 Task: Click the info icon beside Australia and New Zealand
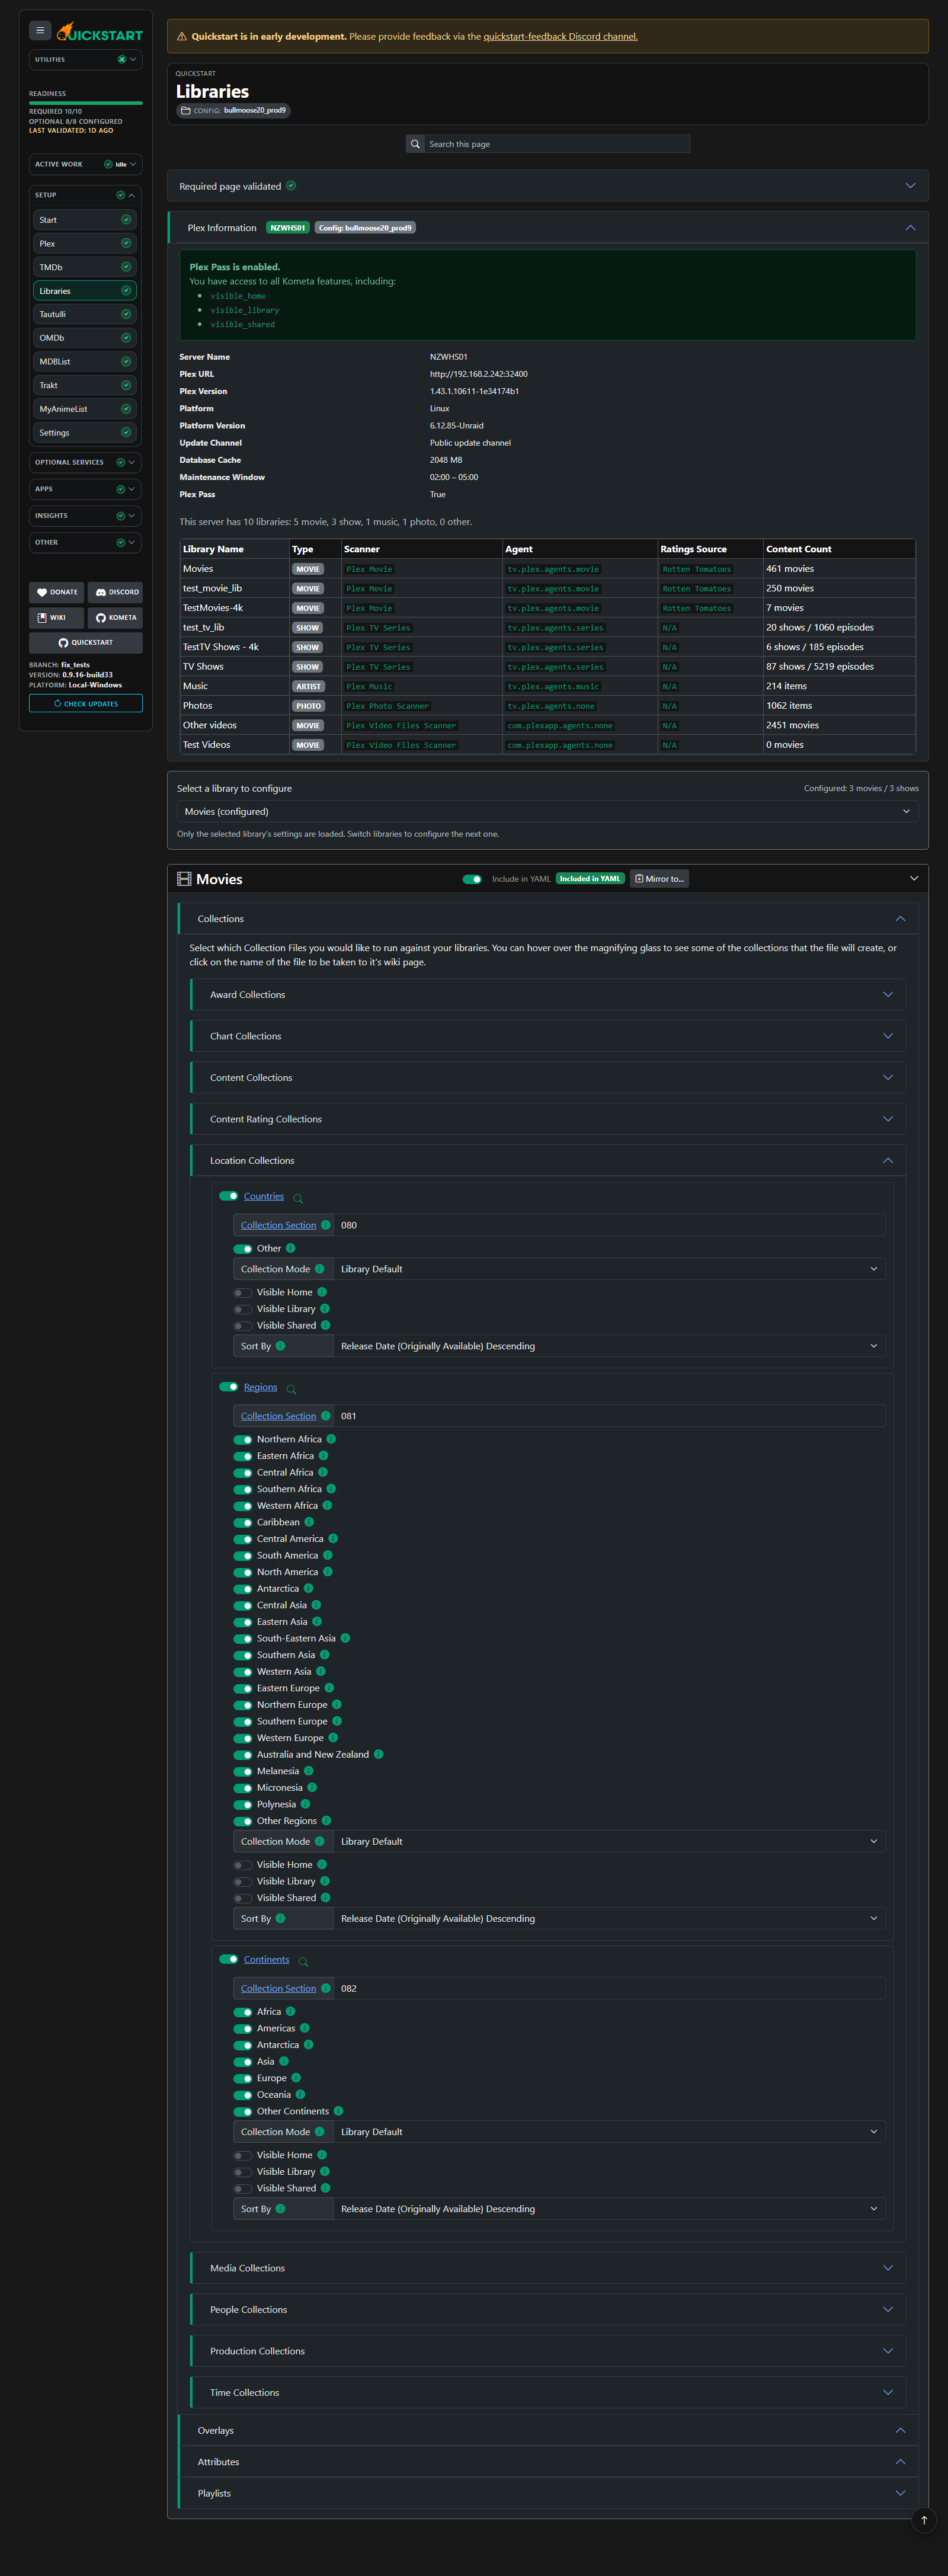tap(378, 1754)
